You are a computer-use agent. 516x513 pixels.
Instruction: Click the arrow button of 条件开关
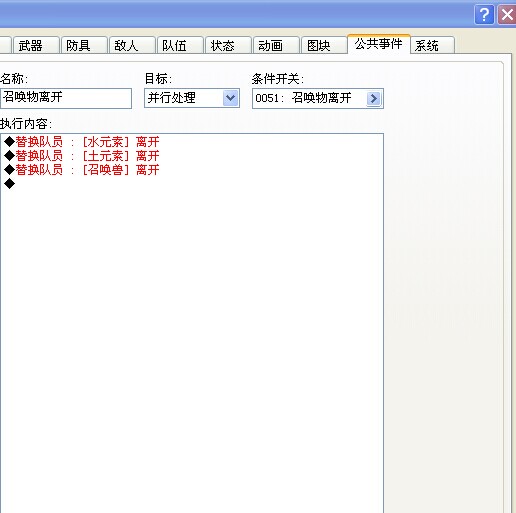(x=374, y=98)
